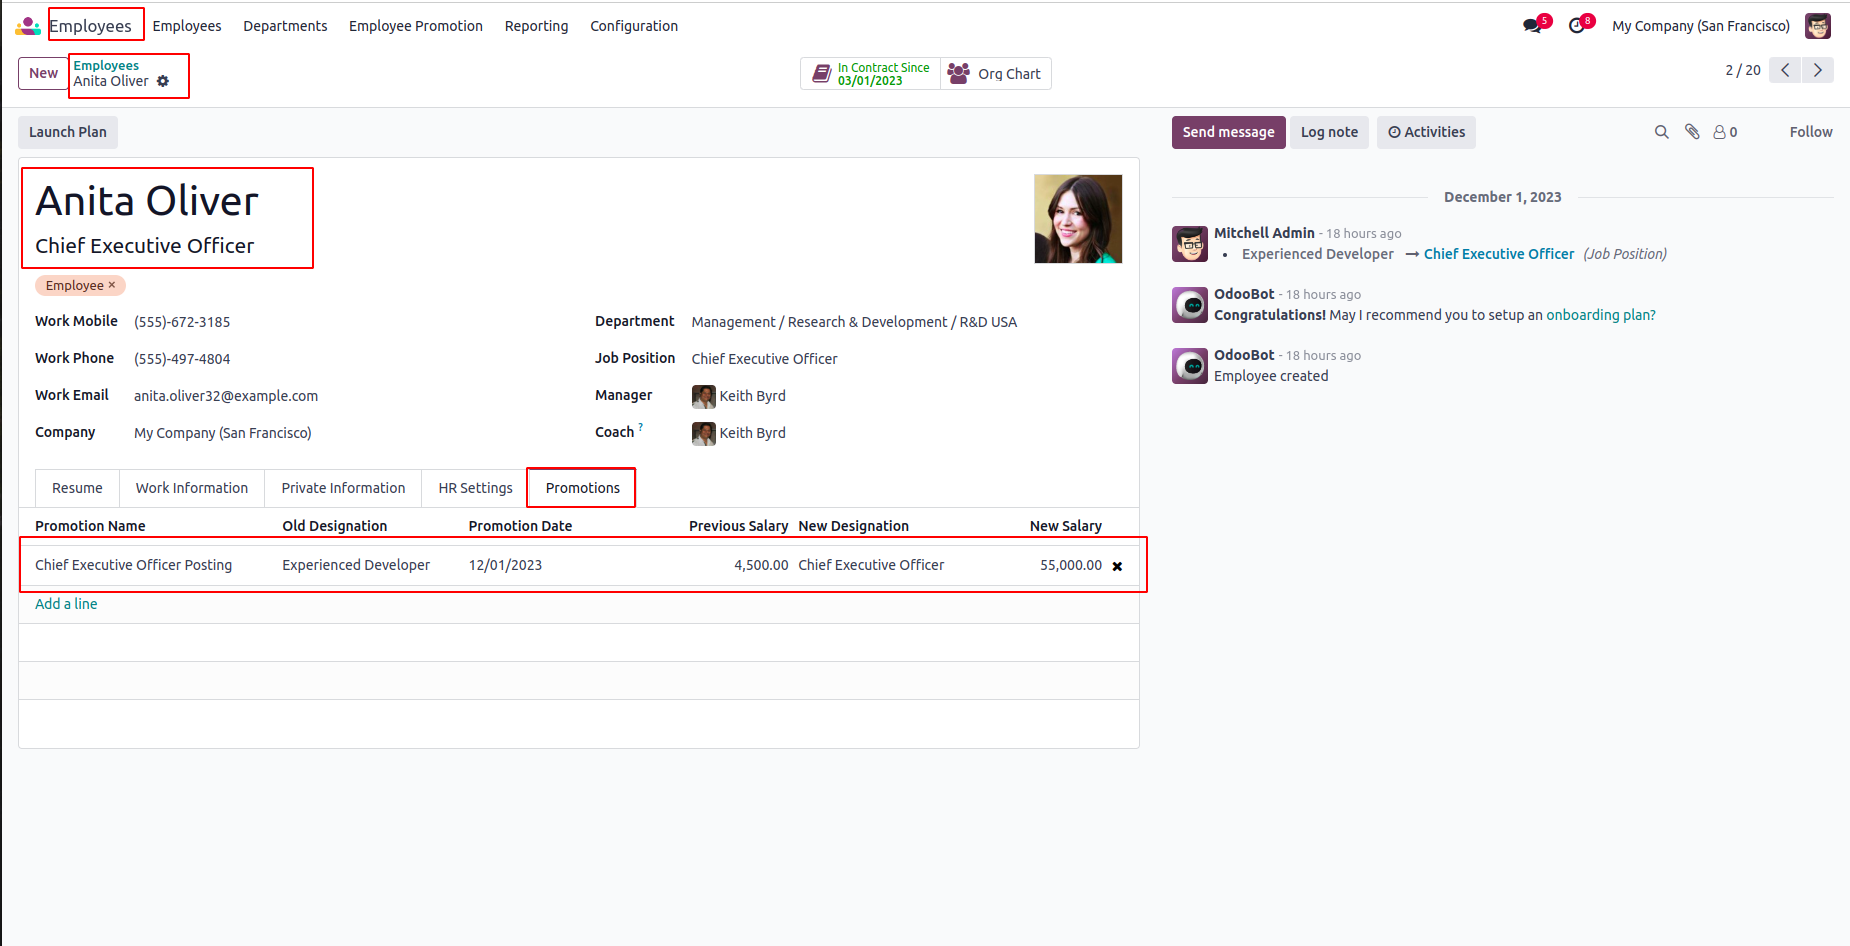Attach files using paperclip icon

[x=1692, y=132]
